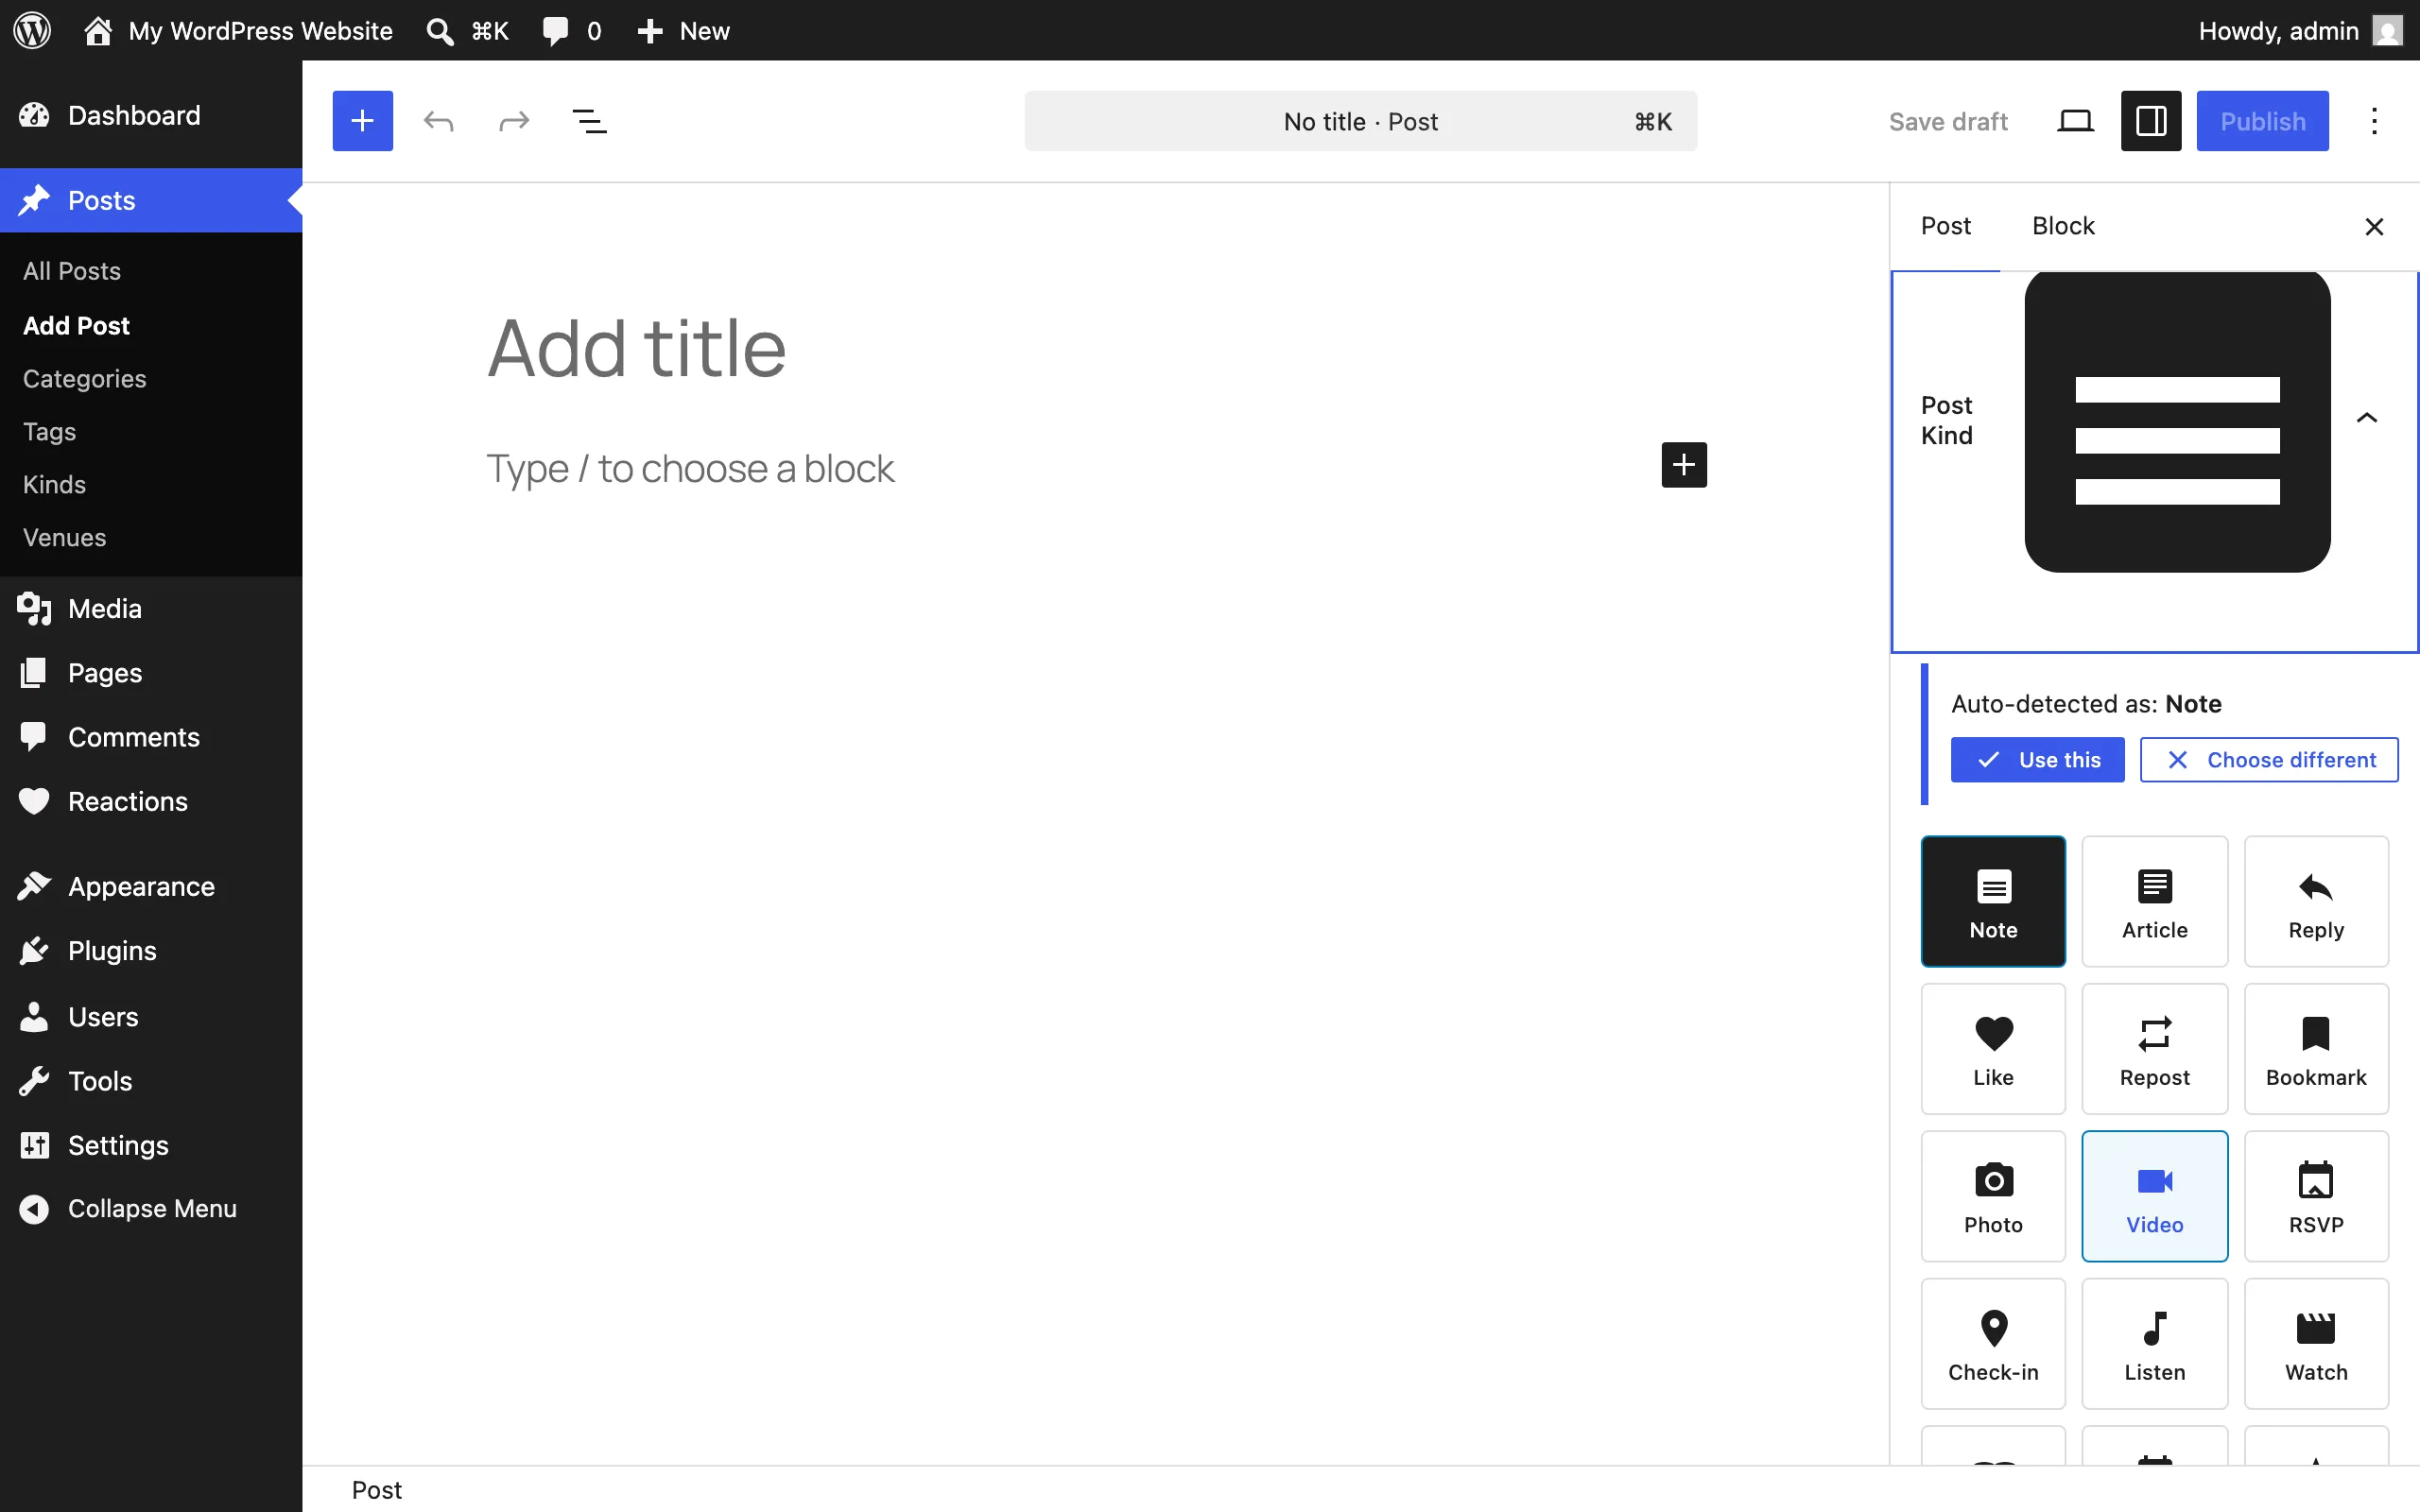Image resolution: width=2420 pixels, height=1512 pixels.
Task: Confirm auto-detected kind with Use this
Action: [x=2037, y=760]
